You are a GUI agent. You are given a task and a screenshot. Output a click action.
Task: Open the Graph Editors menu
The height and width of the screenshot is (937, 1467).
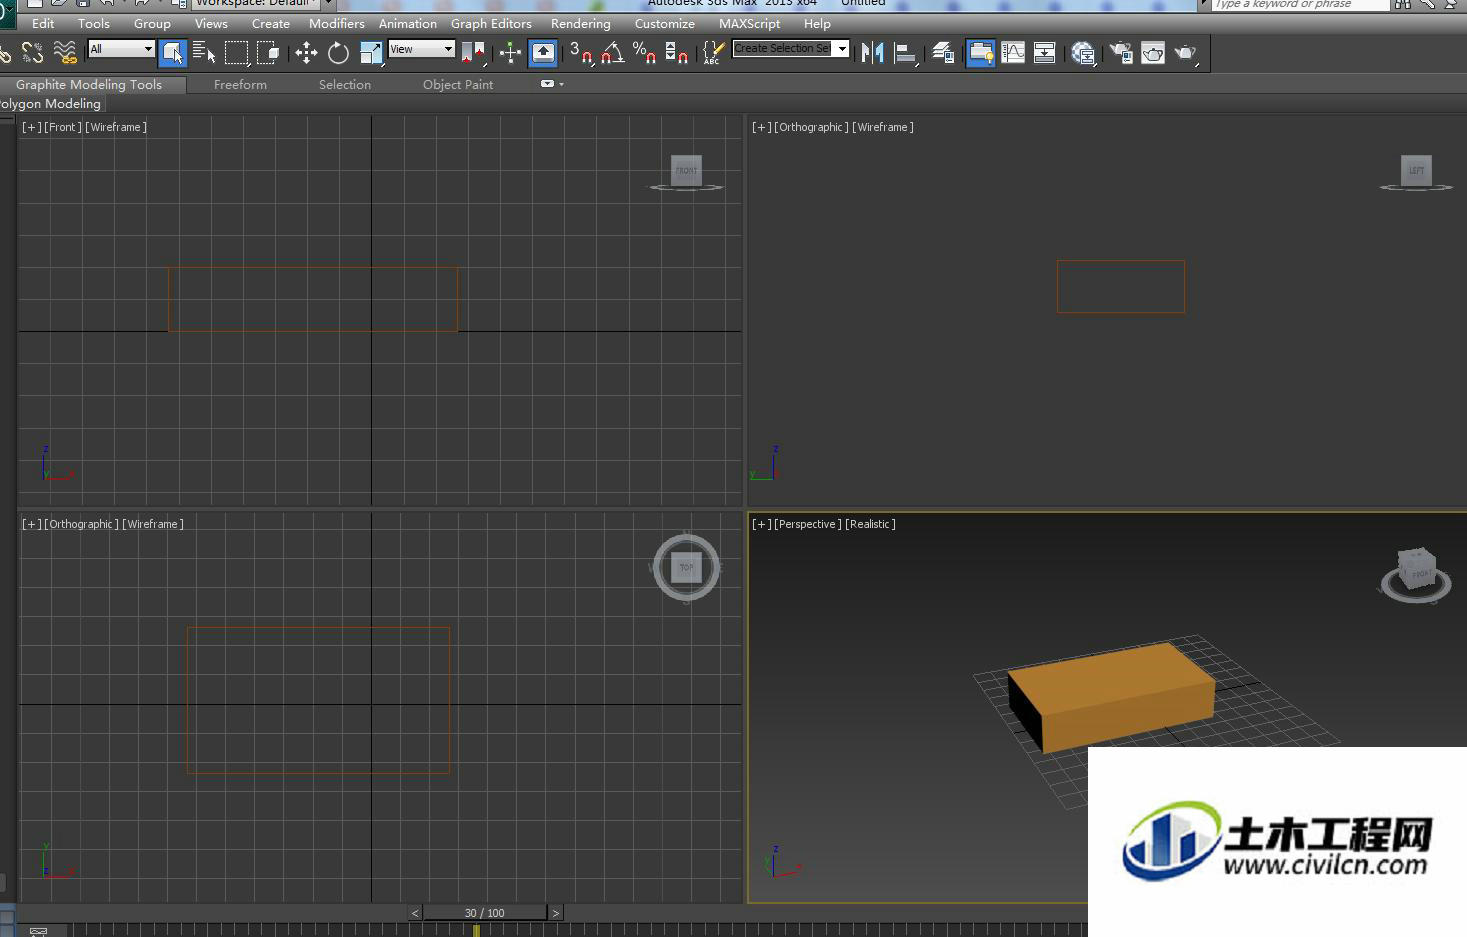(x=491, y=23)
